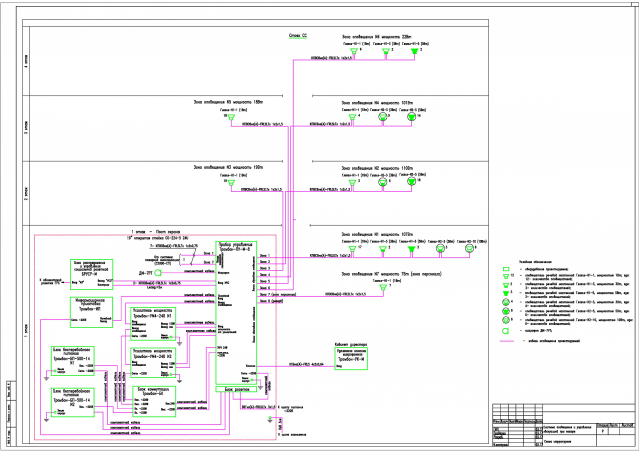Click the middle circled speaker in zone N4
The width and height of the screenshot is (640, 452).
tap(383, 117)
